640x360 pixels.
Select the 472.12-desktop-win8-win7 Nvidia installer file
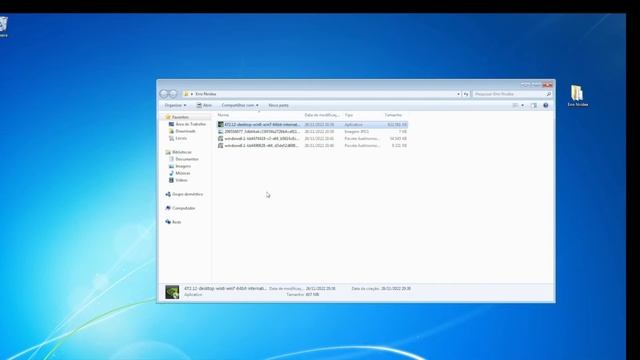point(312,124)
